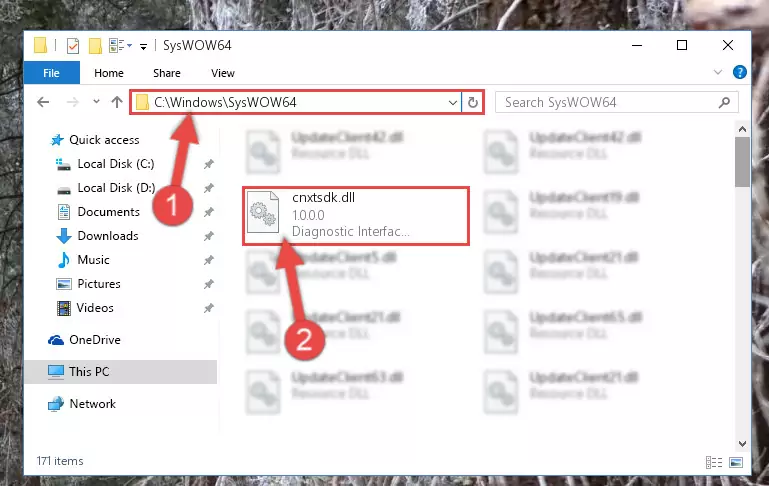Screen dimensions: 769x486
Task: Click the scrollbar up arrow
Action: (x=742, y=129)
